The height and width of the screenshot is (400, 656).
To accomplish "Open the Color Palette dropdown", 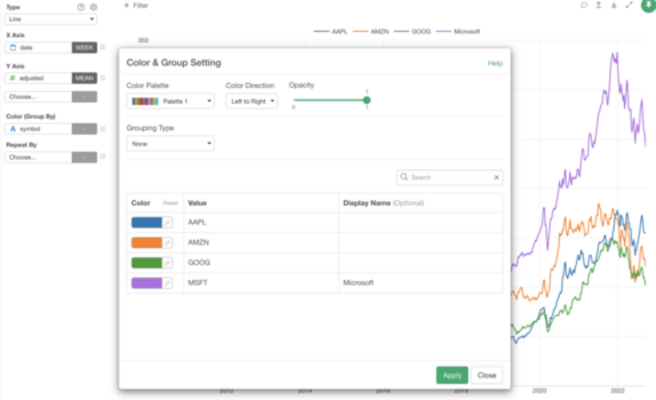I will (x=170, y=101).
